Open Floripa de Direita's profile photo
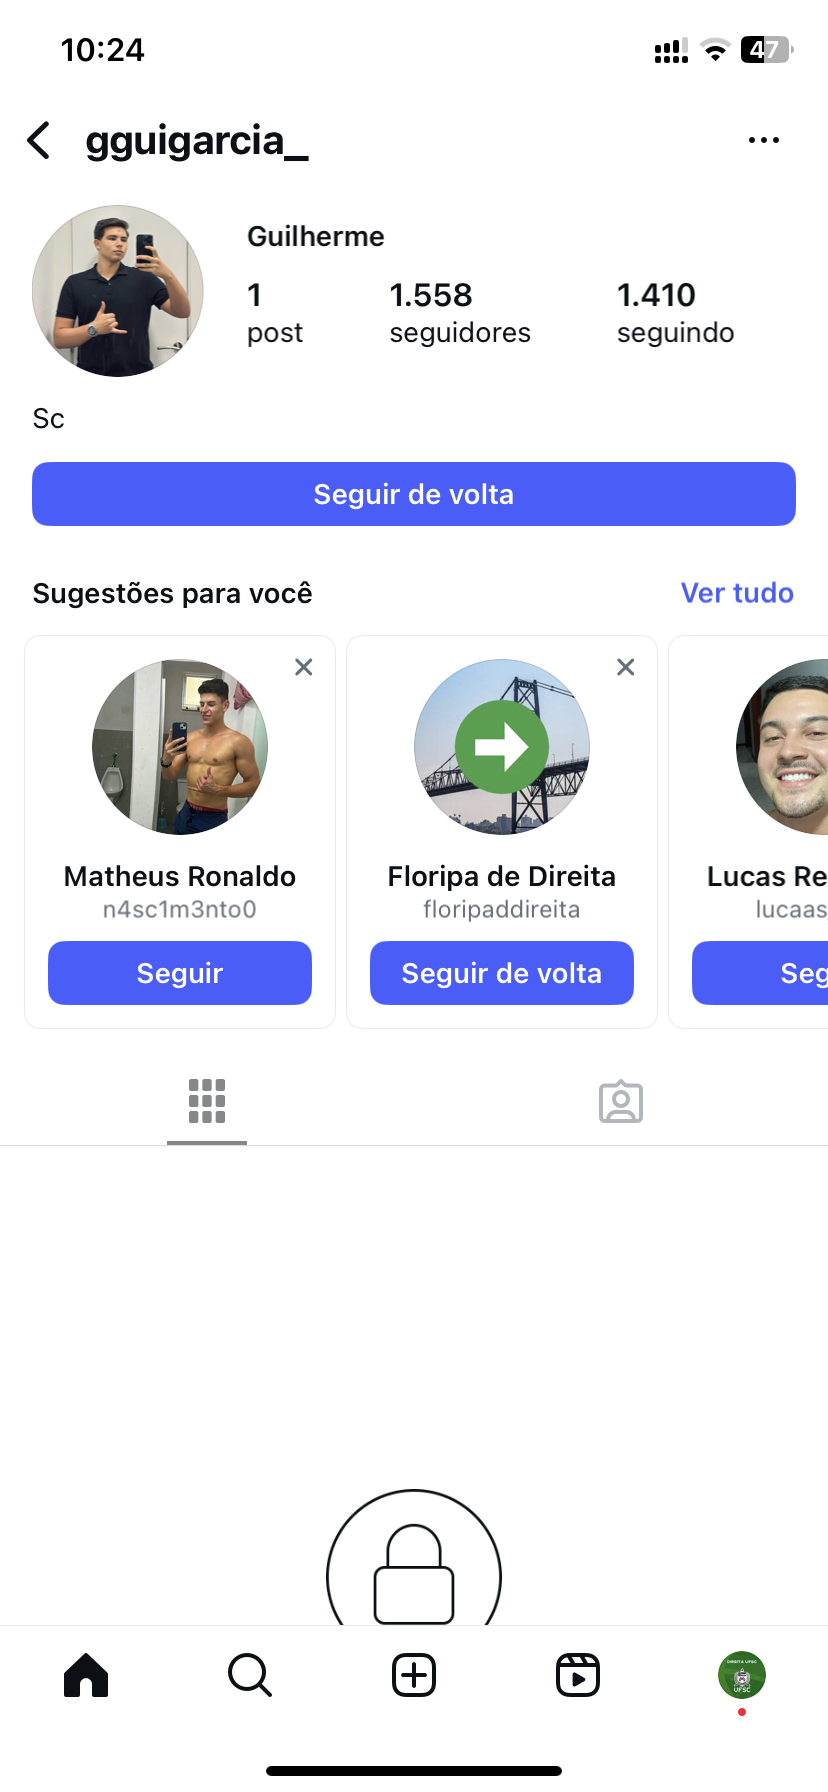 pyautogui.click(x=502, y=747)
